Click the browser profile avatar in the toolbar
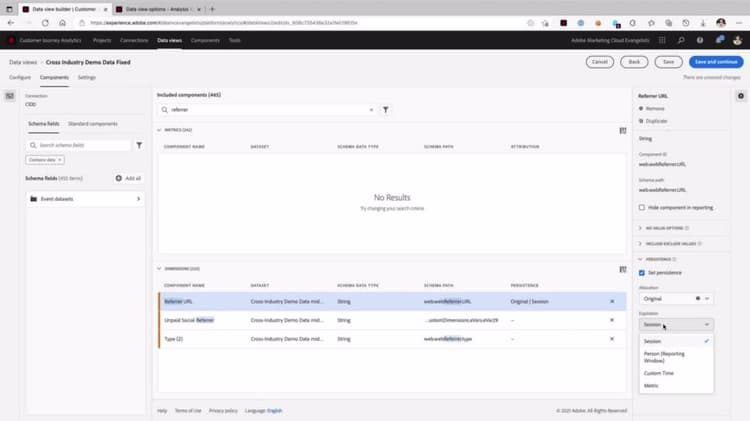This screenshot has width=750, height=421. 721,22
